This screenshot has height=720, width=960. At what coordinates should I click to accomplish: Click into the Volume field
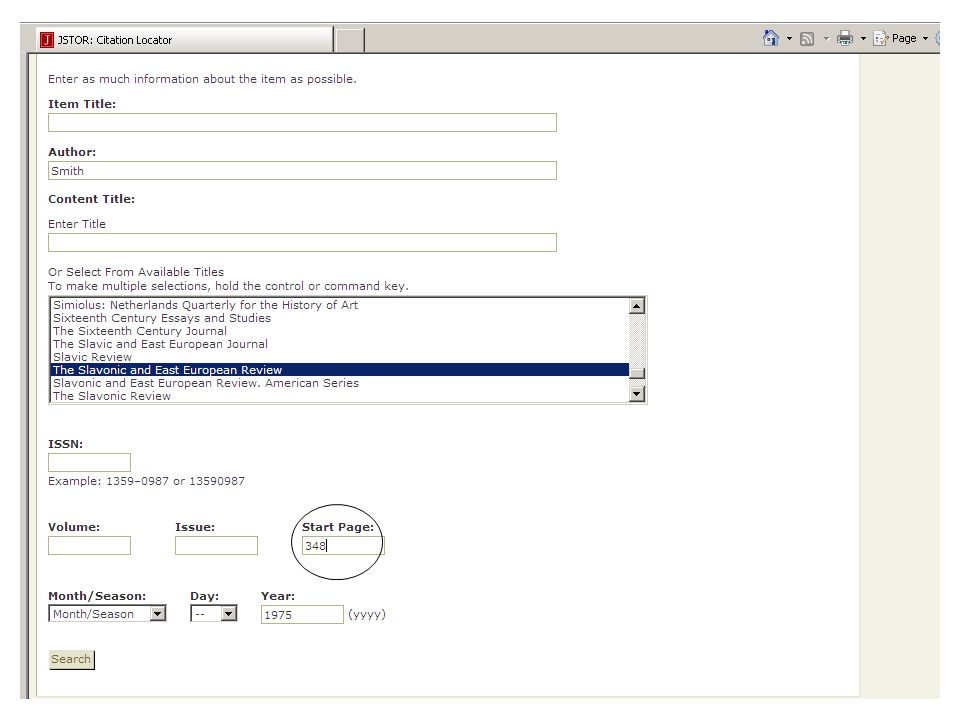[x=89, y=546]
